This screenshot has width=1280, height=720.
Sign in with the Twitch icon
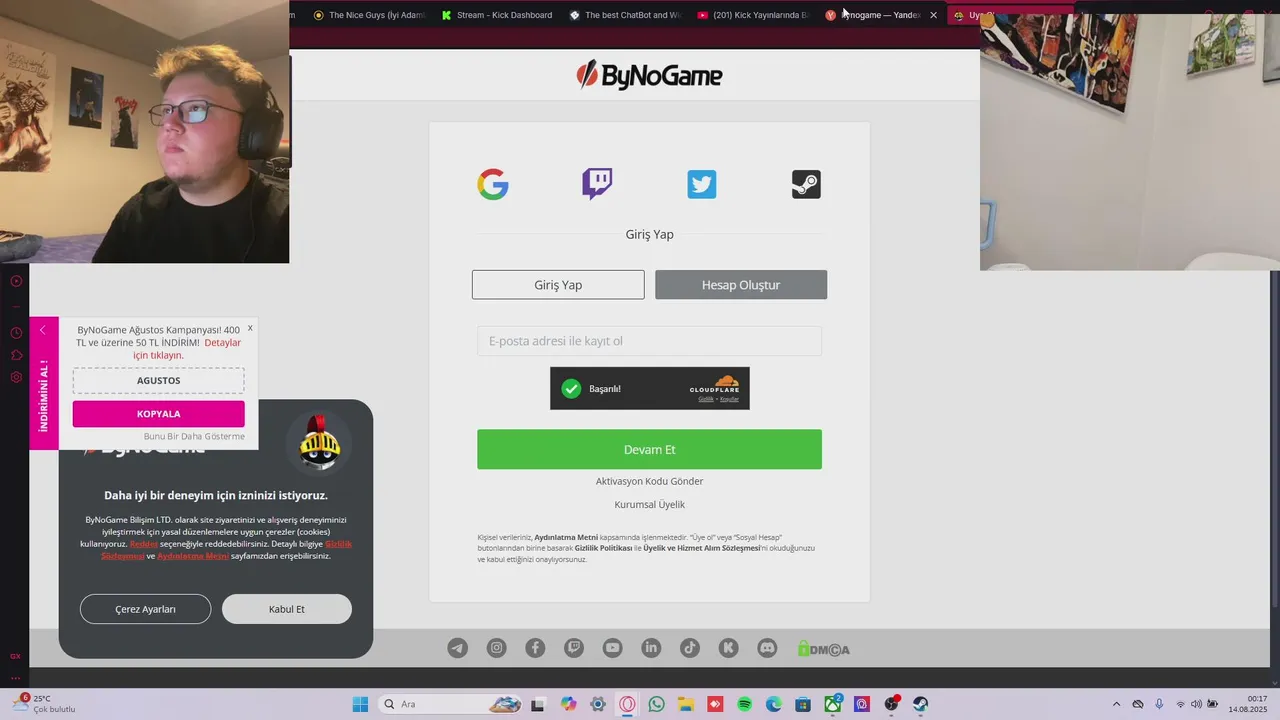tap(597, 184)
